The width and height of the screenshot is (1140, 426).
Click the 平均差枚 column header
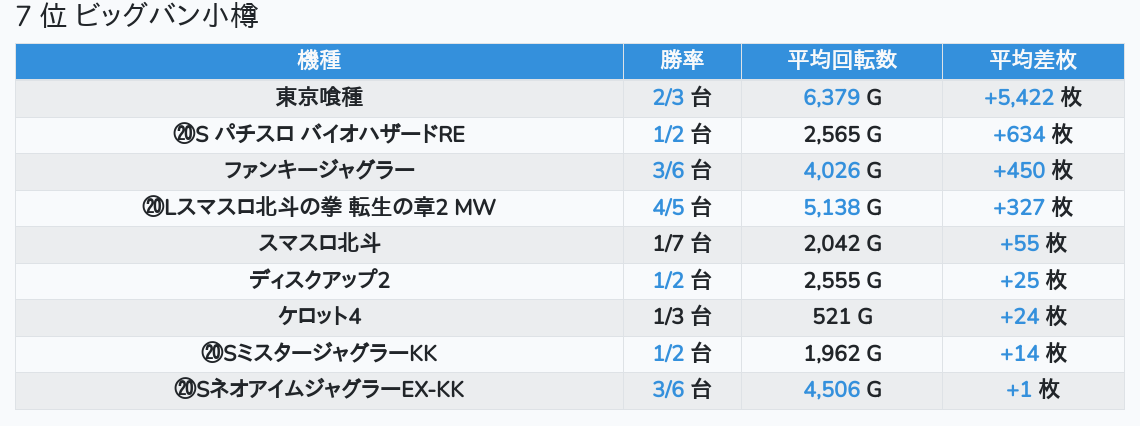tap(1033, 60)
